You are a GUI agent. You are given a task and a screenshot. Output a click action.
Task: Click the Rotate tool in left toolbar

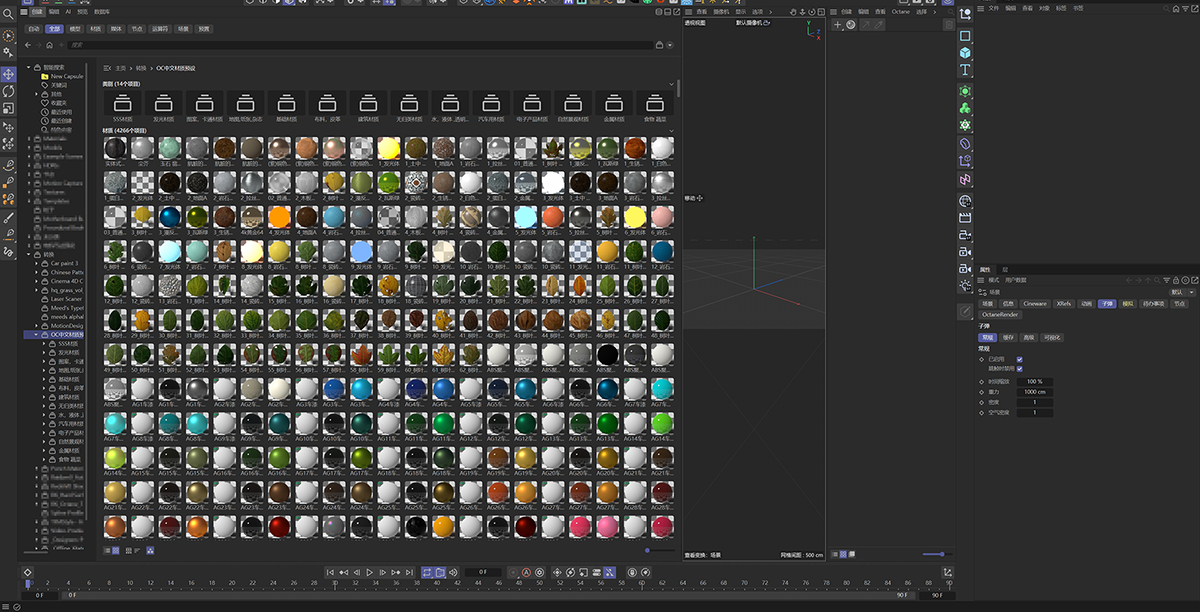[x=9, y=91]
